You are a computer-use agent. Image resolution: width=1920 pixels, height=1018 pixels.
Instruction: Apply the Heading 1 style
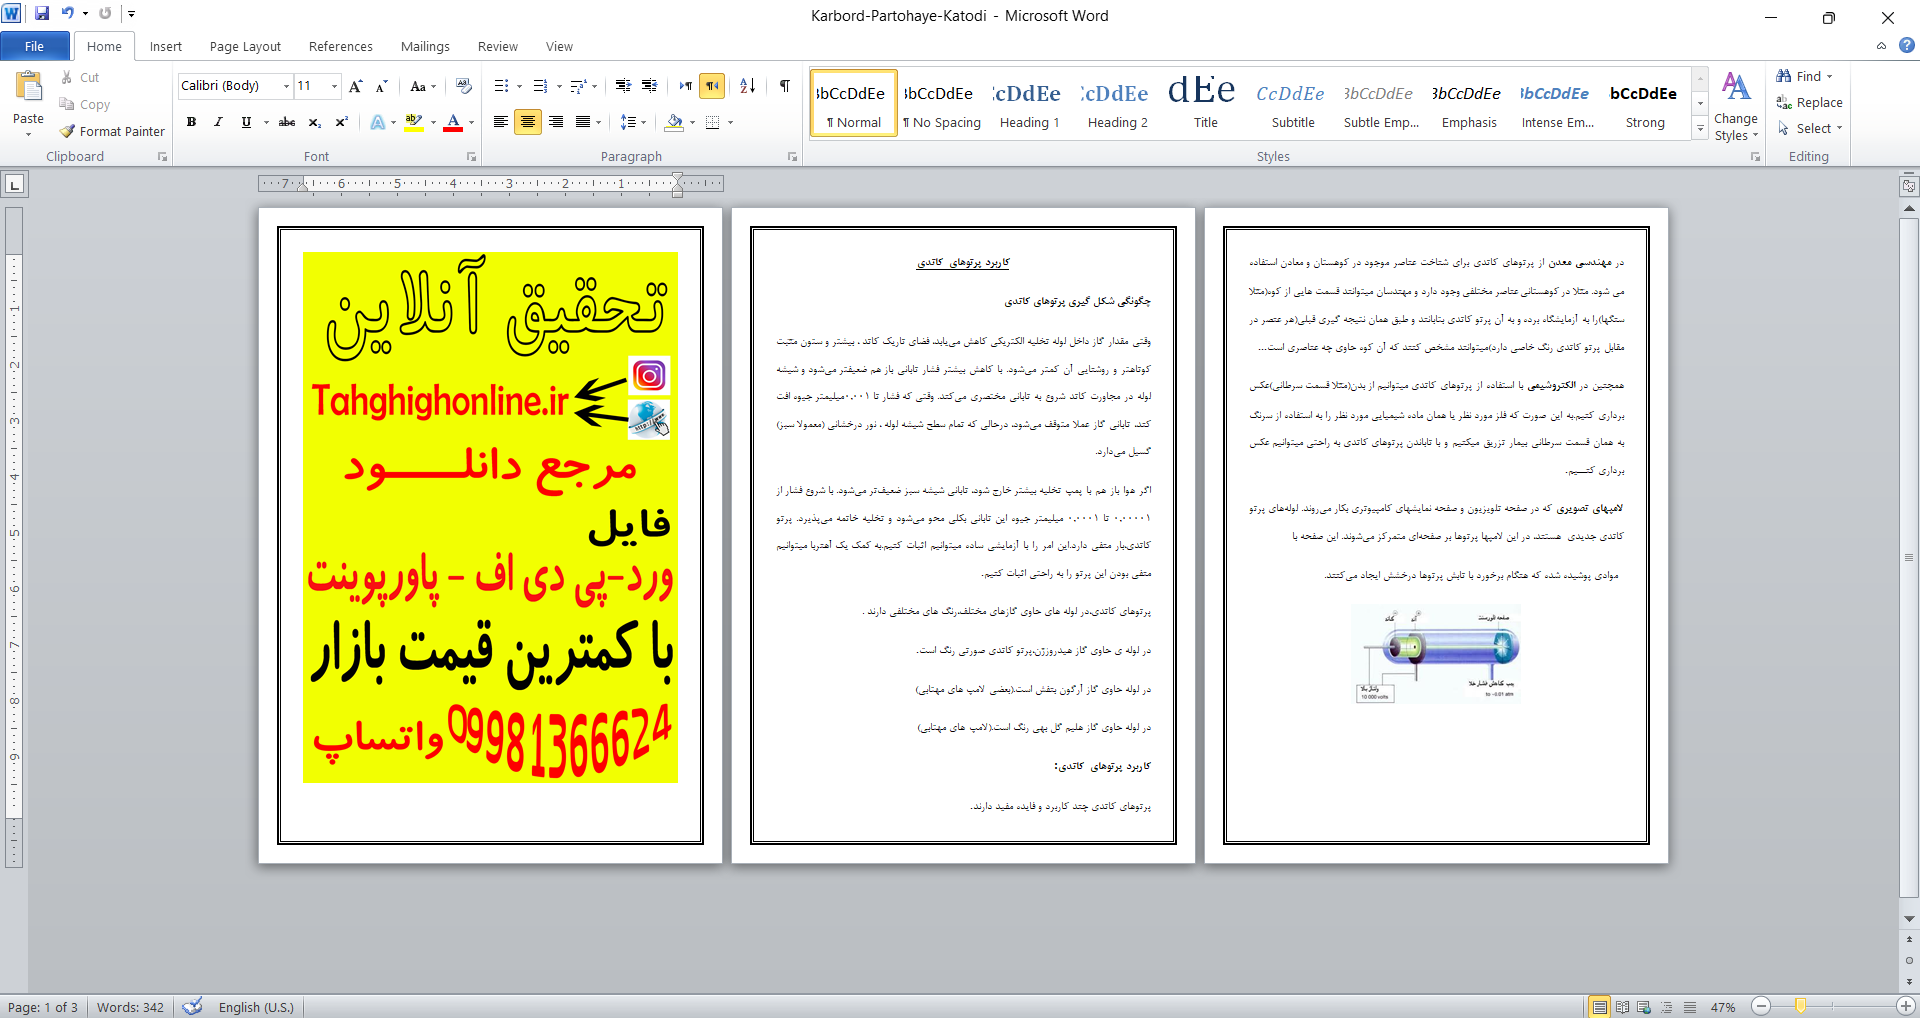[1029, 104]
